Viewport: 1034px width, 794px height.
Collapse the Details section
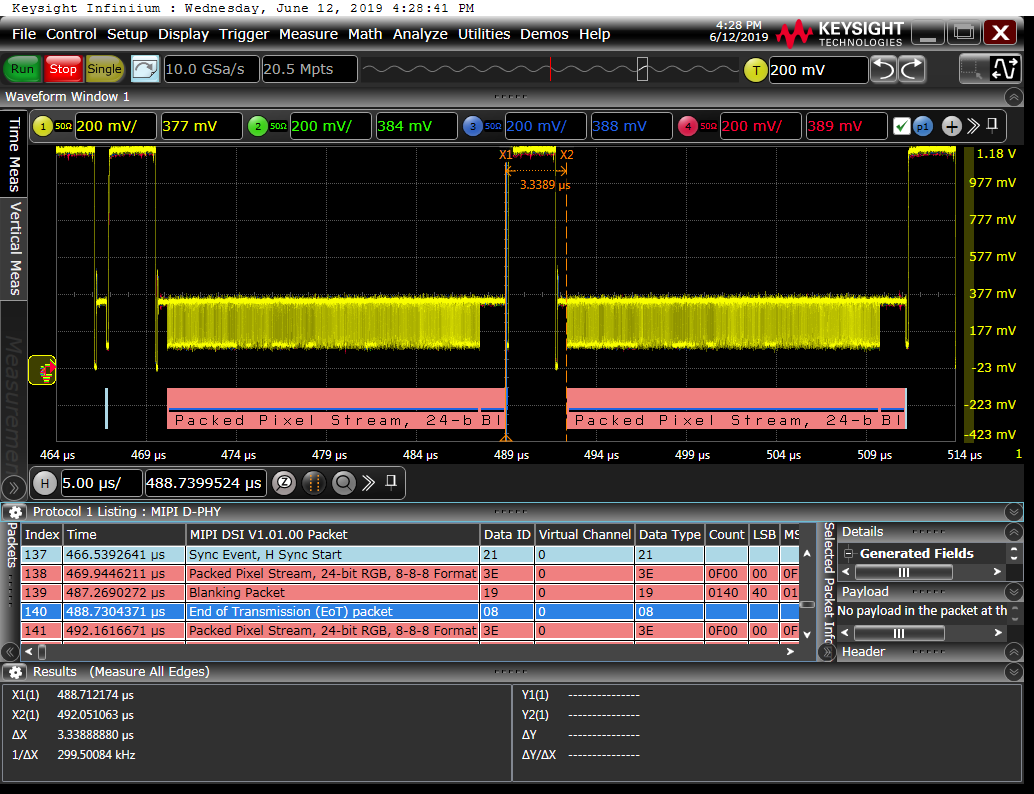pos(1014,532)
